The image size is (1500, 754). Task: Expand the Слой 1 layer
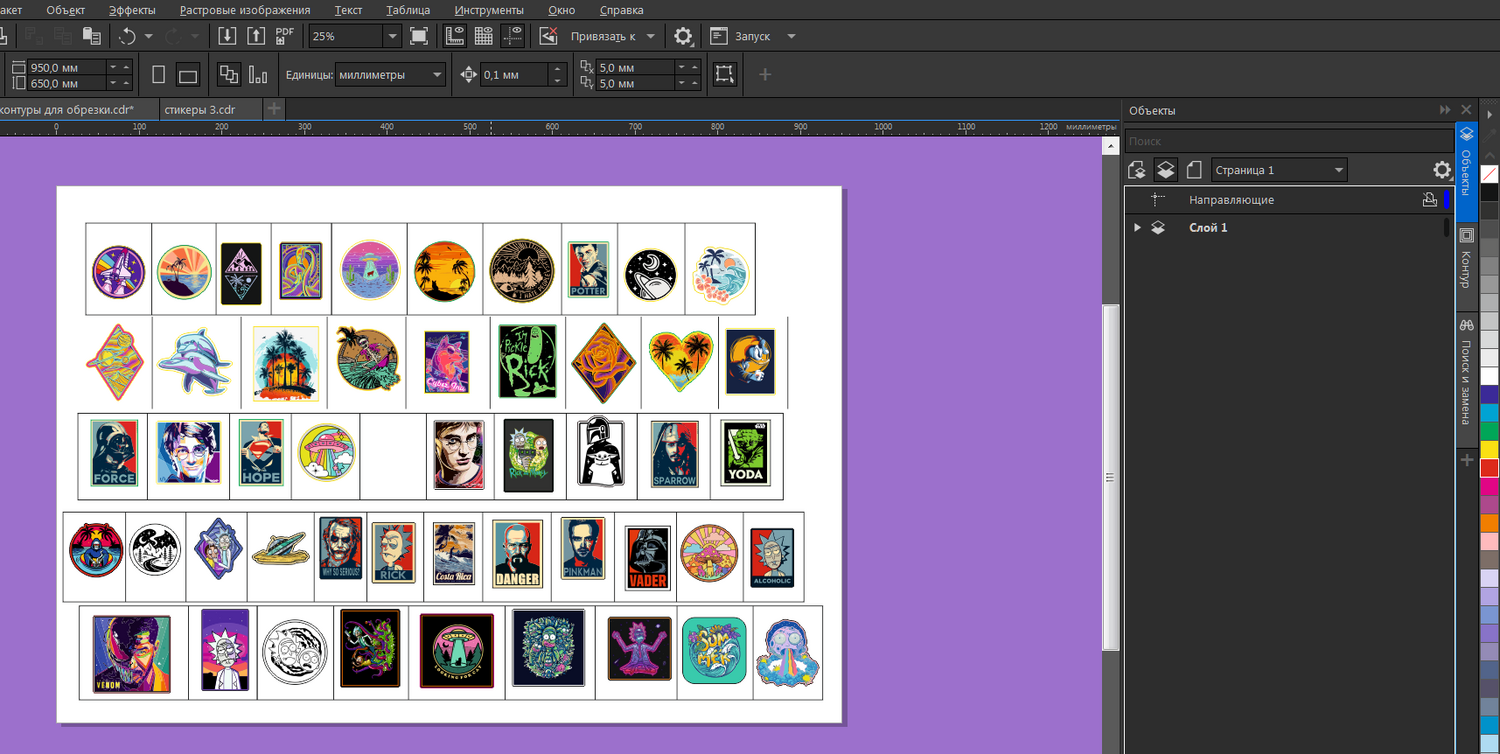click(1137, 228)
